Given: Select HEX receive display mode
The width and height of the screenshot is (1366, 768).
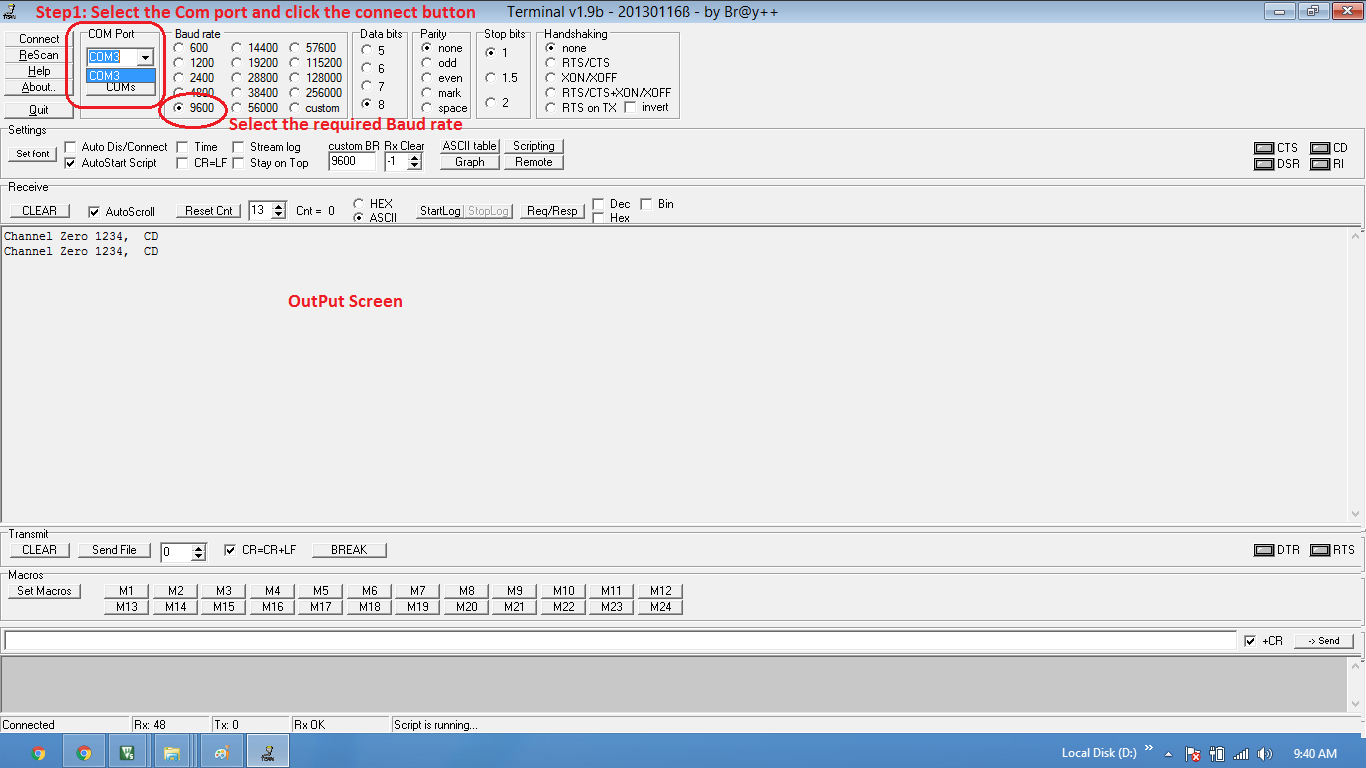Looking at the screenshot, I should click(x=359, y=204).
